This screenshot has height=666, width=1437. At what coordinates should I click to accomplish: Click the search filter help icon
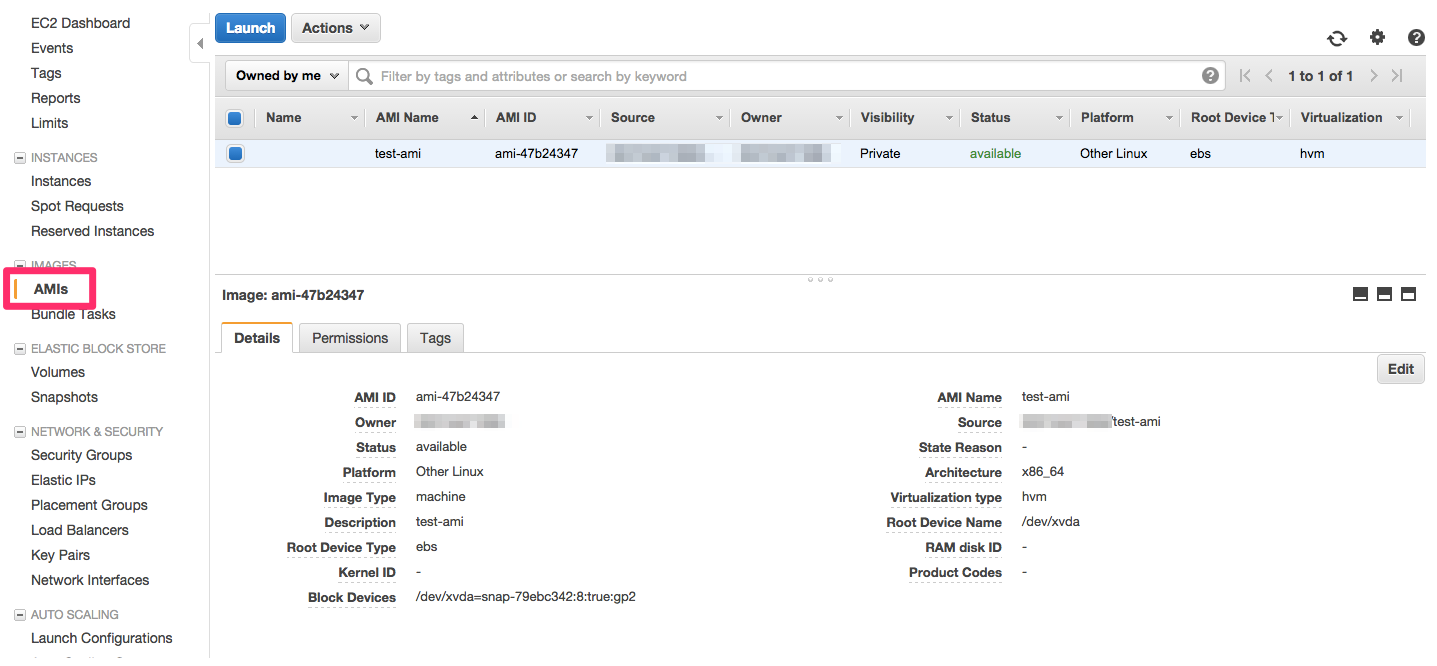(x=1210, y=76)
